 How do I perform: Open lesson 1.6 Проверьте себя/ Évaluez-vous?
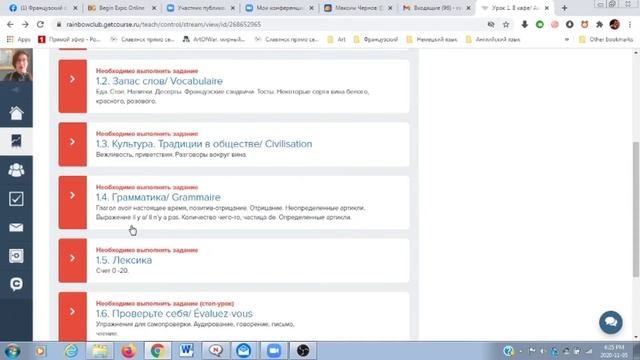point(174,313)
